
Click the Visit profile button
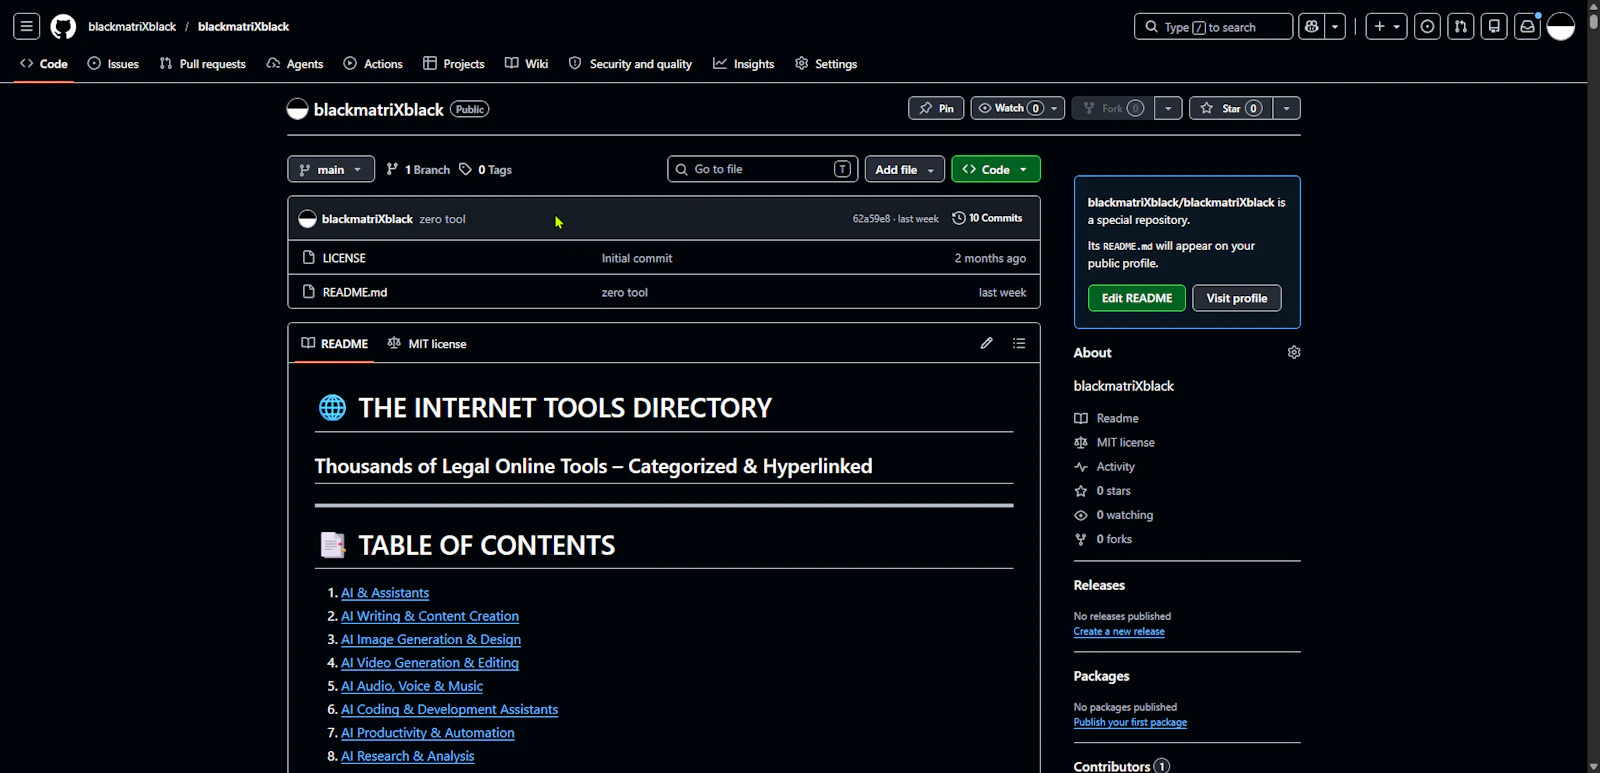pos(1237,298)
